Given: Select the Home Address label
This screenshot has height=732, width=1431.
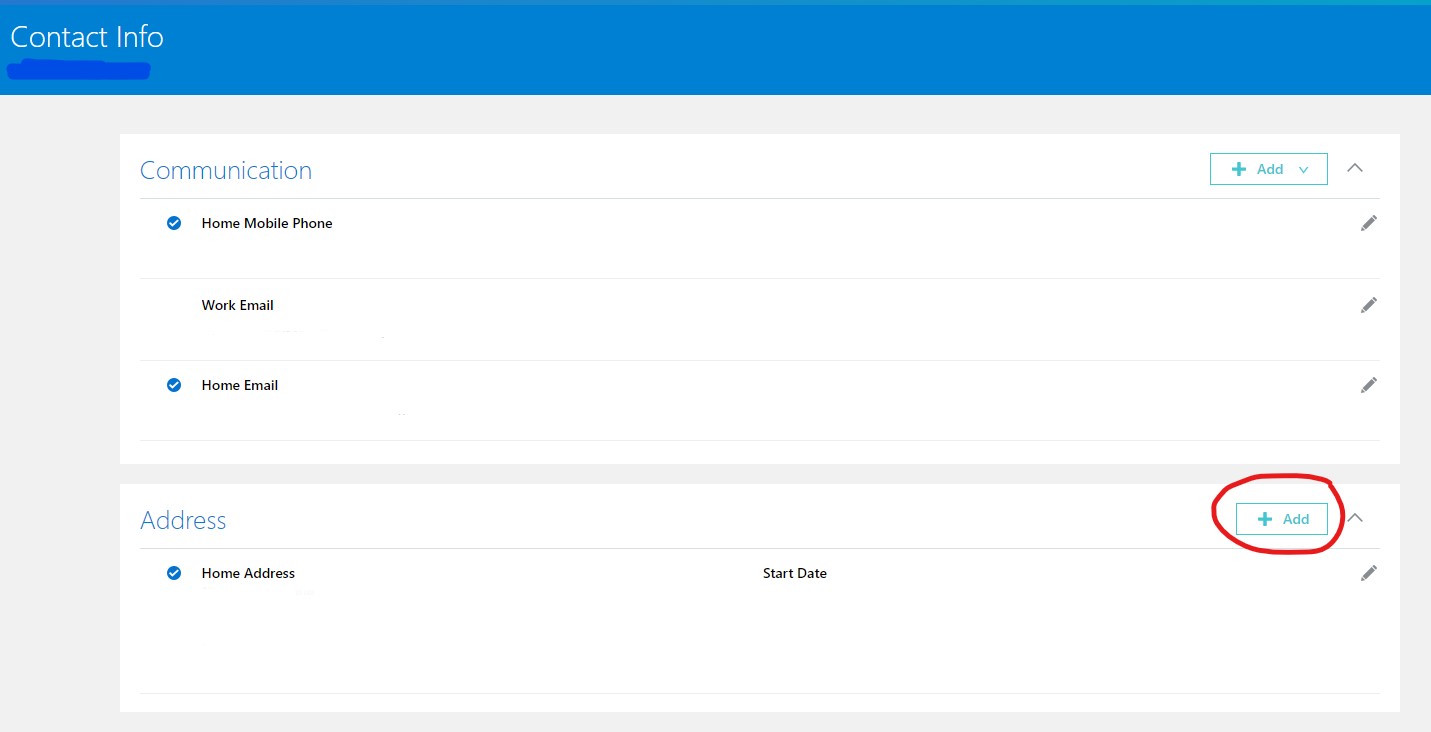Looking at the screenshot, I should coord(248,573).
